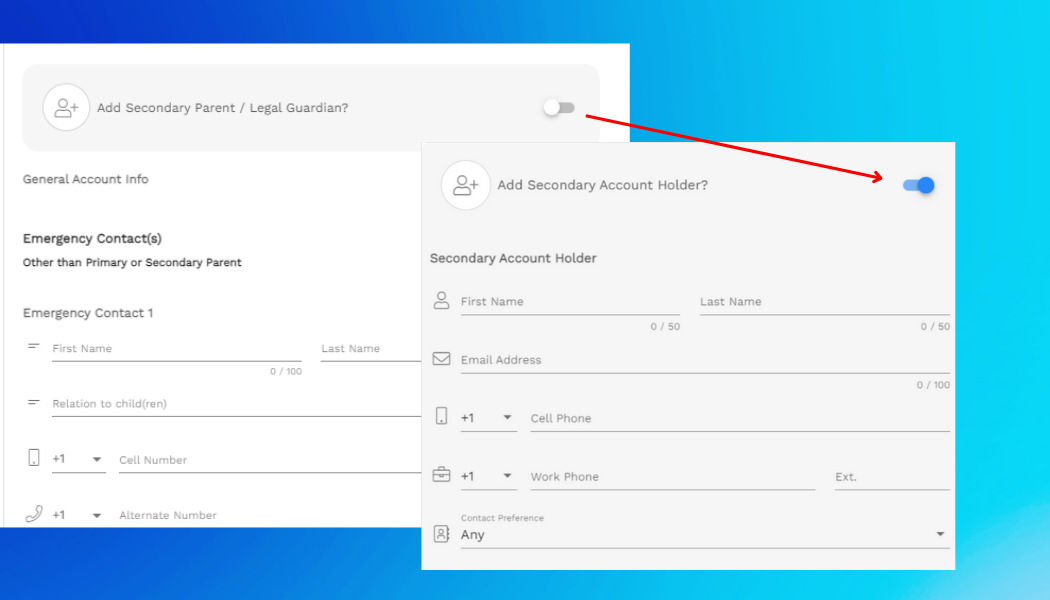This screenshot has width=1050, height=600.
Task: Enable the Add Secondary Parent / Legal Guardian toggle
Action: (558, 107)
